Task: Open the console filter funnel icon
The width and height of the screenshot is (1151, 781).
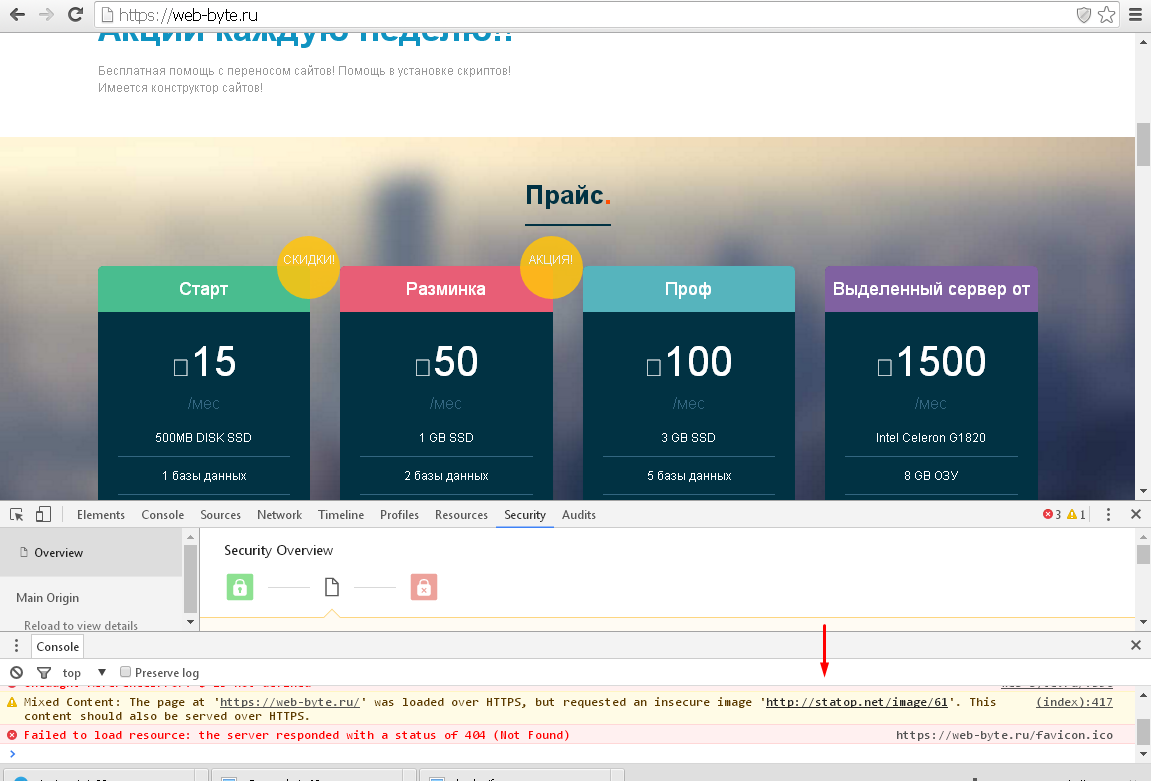Action: coord(43,673)
